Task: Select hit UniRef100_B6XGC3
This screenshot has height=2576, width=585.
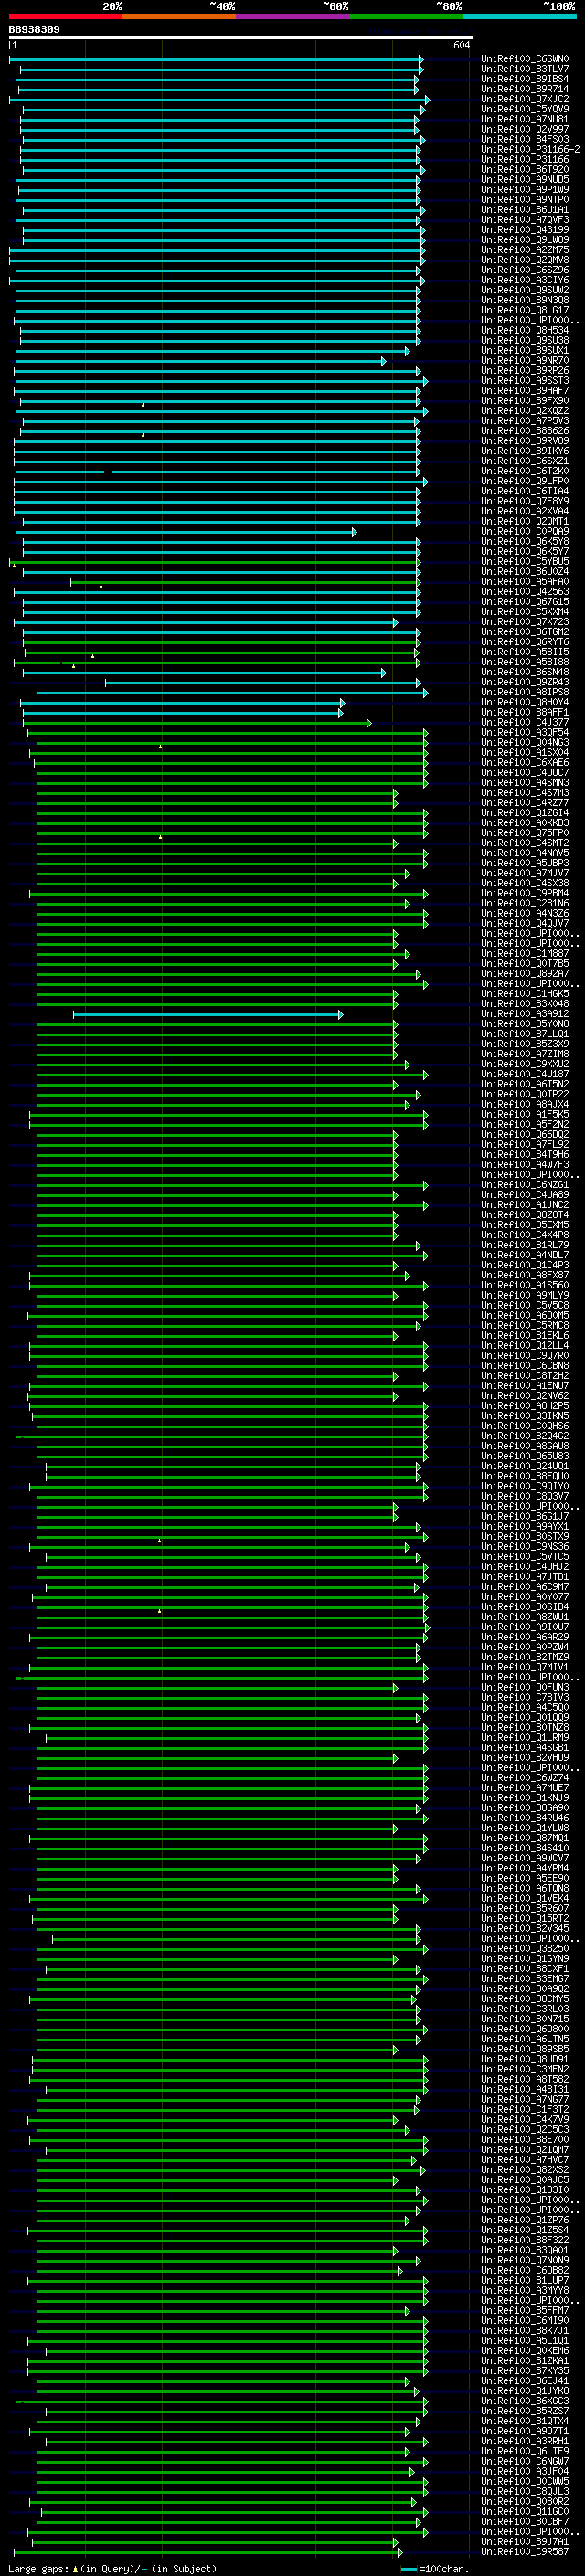Action: pos(525,2402)
